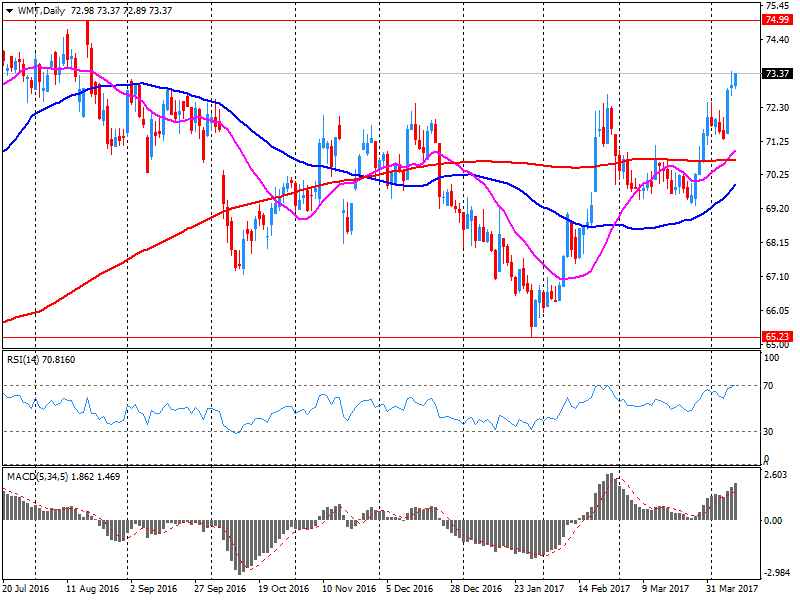This screenshot has width=800, height=600.
Task: Select the 74.99 red resistance price tag
Action: (777, 19)
